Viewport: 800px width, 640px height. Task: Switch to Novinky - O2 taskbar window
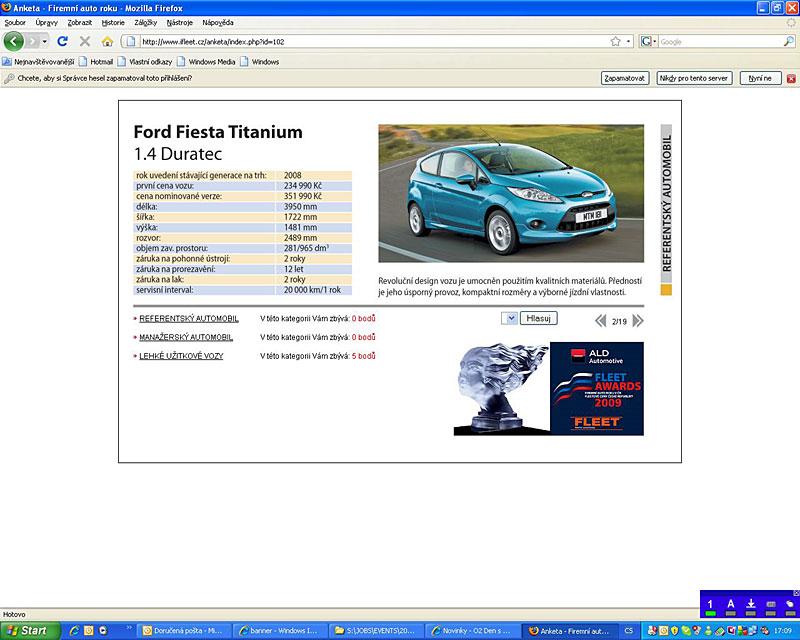click(471, 631)
